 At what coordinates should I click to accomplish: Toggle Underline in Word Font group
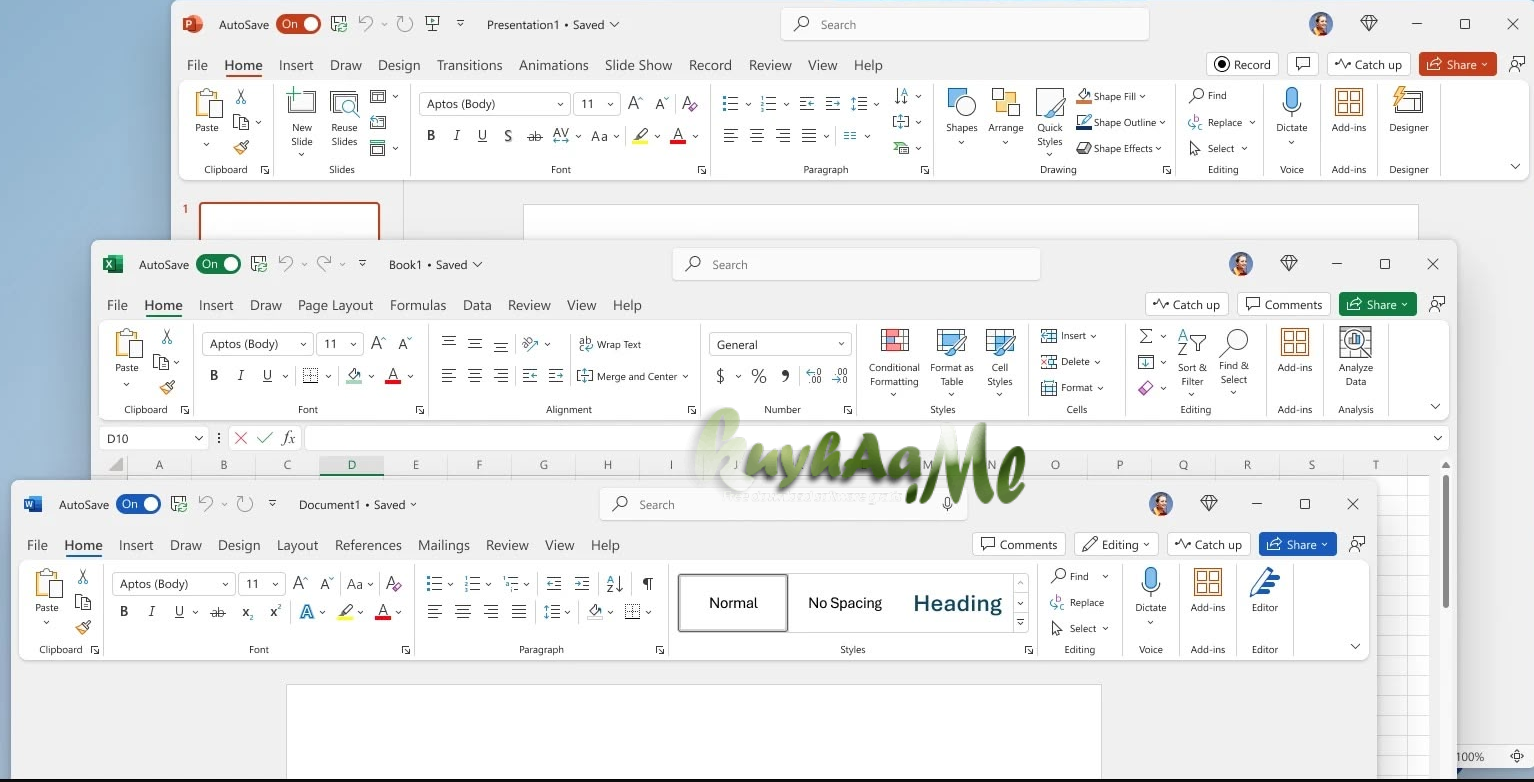tap(179, 612)
